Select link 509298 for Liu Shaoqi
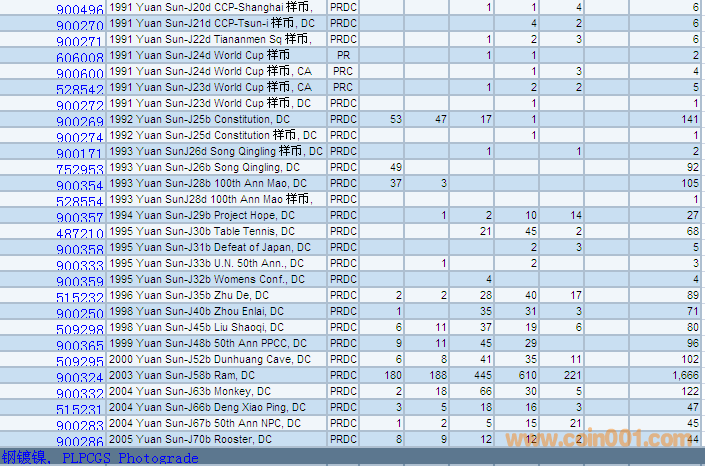The image size is (705, 466). click(80, 330)
